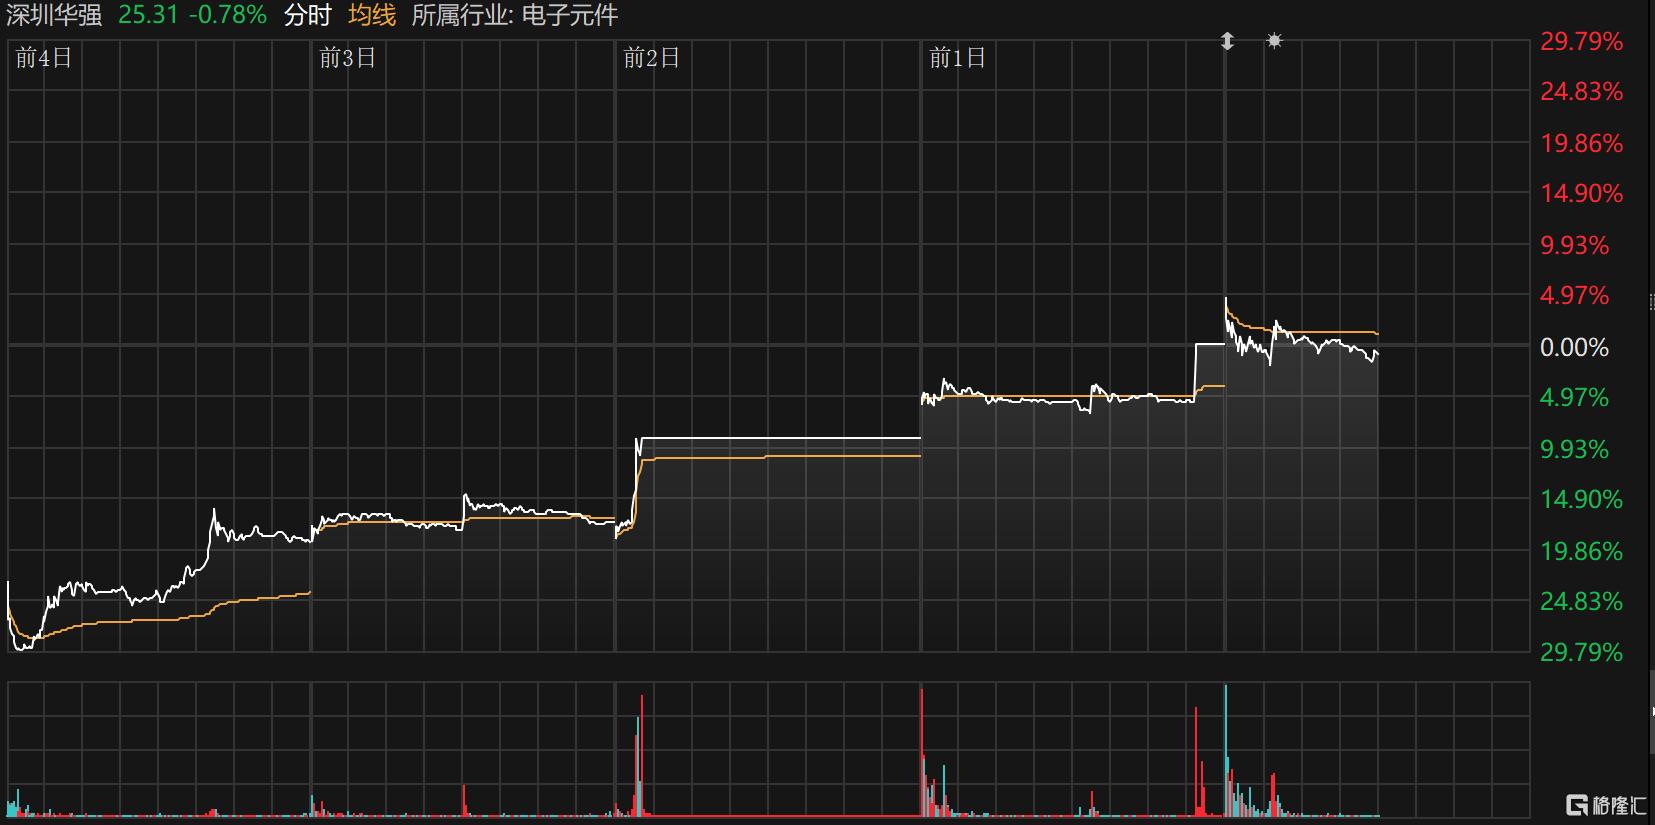Click the green 4.97% axis label
Image resolution: width=1655 pixels, height=825 pixels.
pos(1575,398)
